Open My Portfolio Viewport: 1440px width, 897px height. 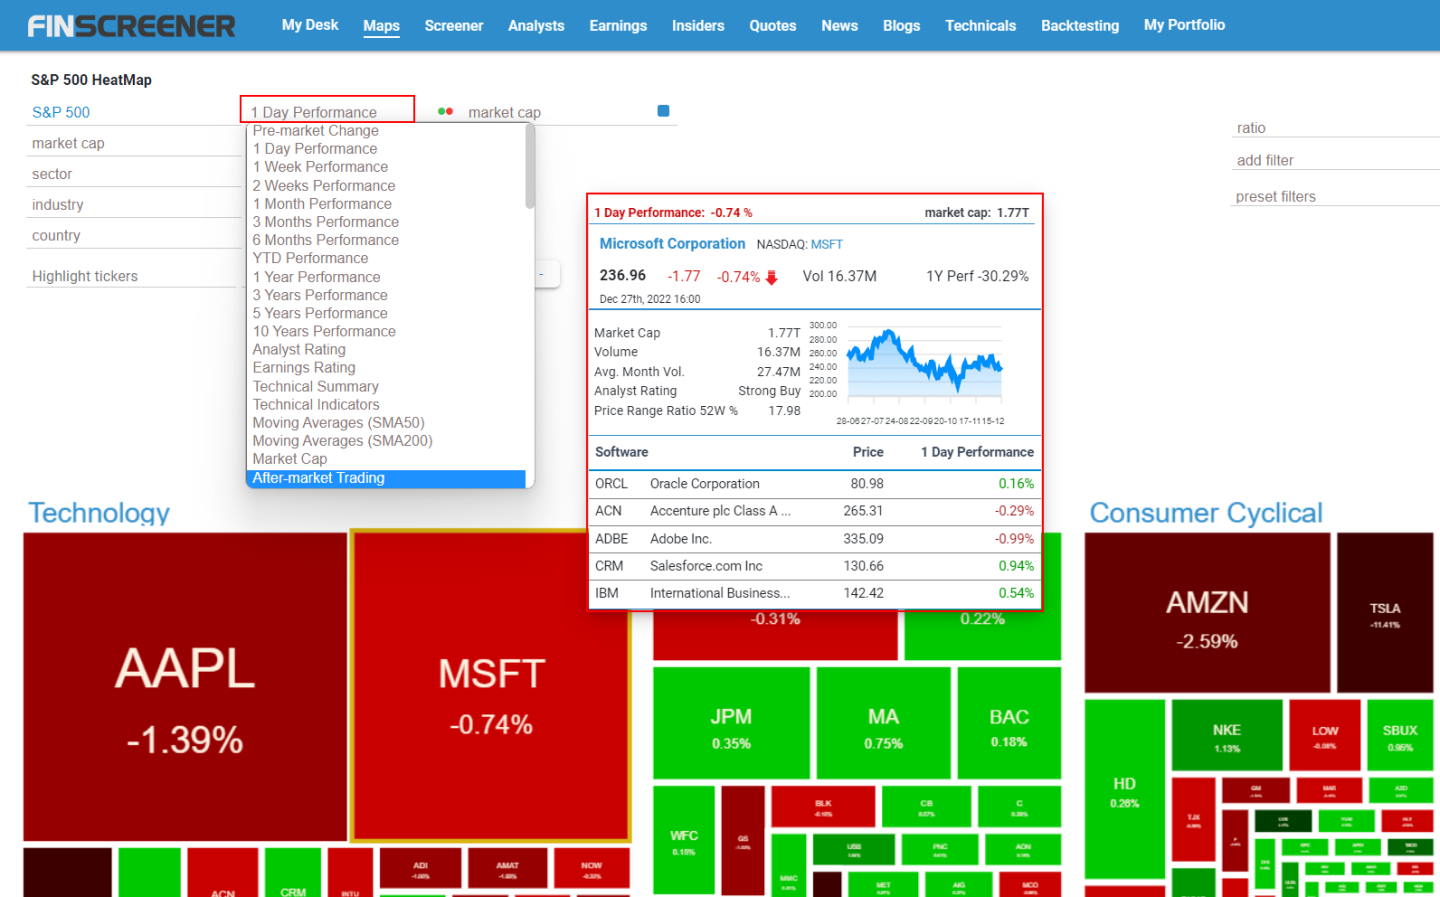tap(1185, 25)
